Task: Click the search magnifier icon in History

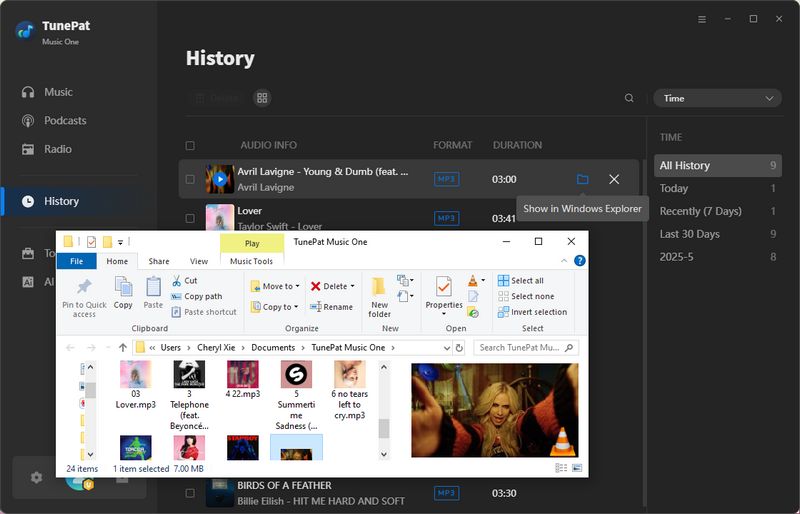Action: [629, 98]
